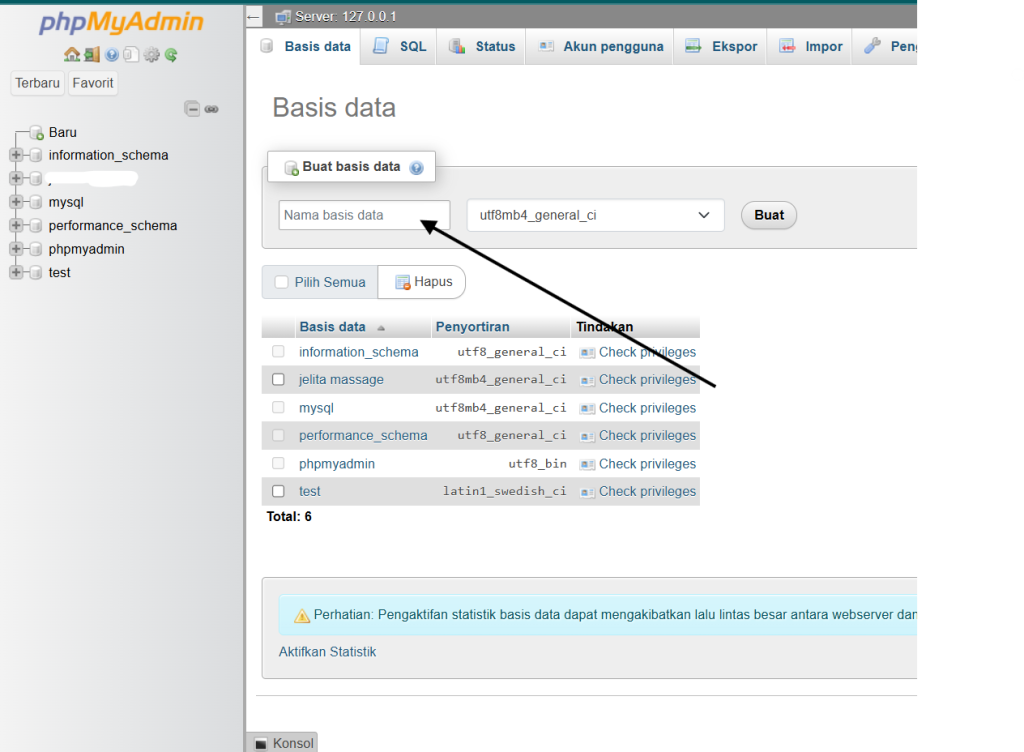Viewport: 1024px width, 752px height.
Task: Collapse all tree nodes with minus icon
Action: pos(192,109)
